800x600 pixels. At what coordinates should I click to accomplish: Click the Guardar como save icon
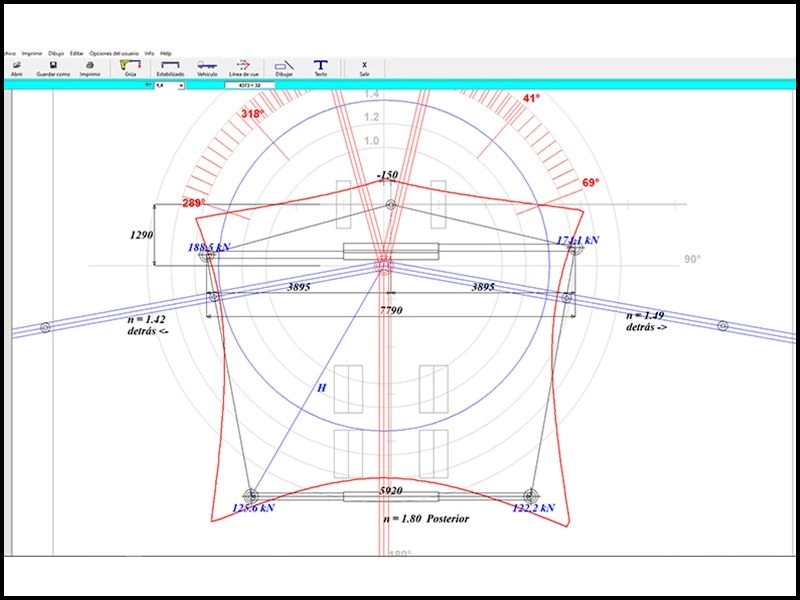pos(53,67)
